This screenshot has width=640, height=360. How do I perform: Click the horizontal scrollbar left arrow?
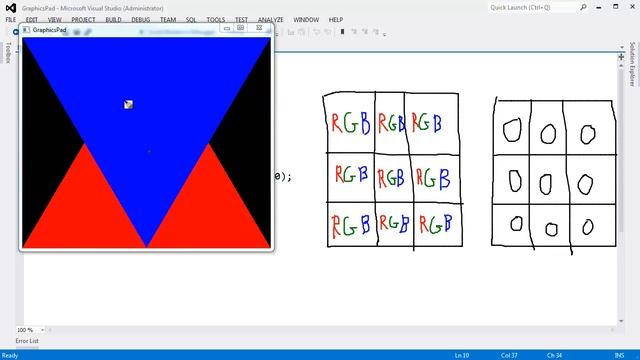(x=50, y=329)
